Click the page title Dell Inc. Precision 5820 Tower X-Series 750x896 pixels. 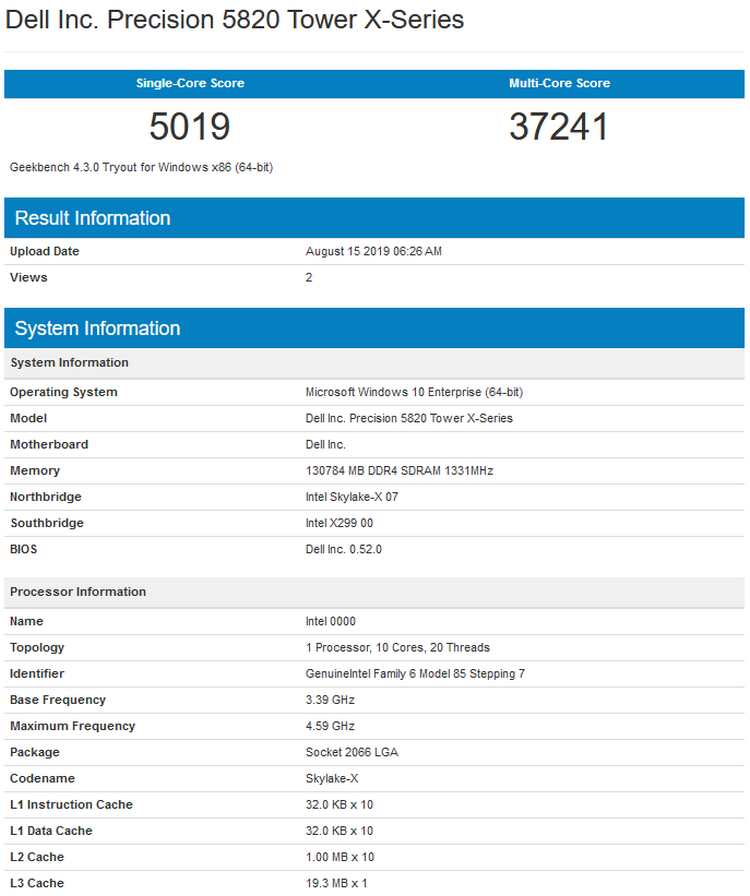point(234,20)
